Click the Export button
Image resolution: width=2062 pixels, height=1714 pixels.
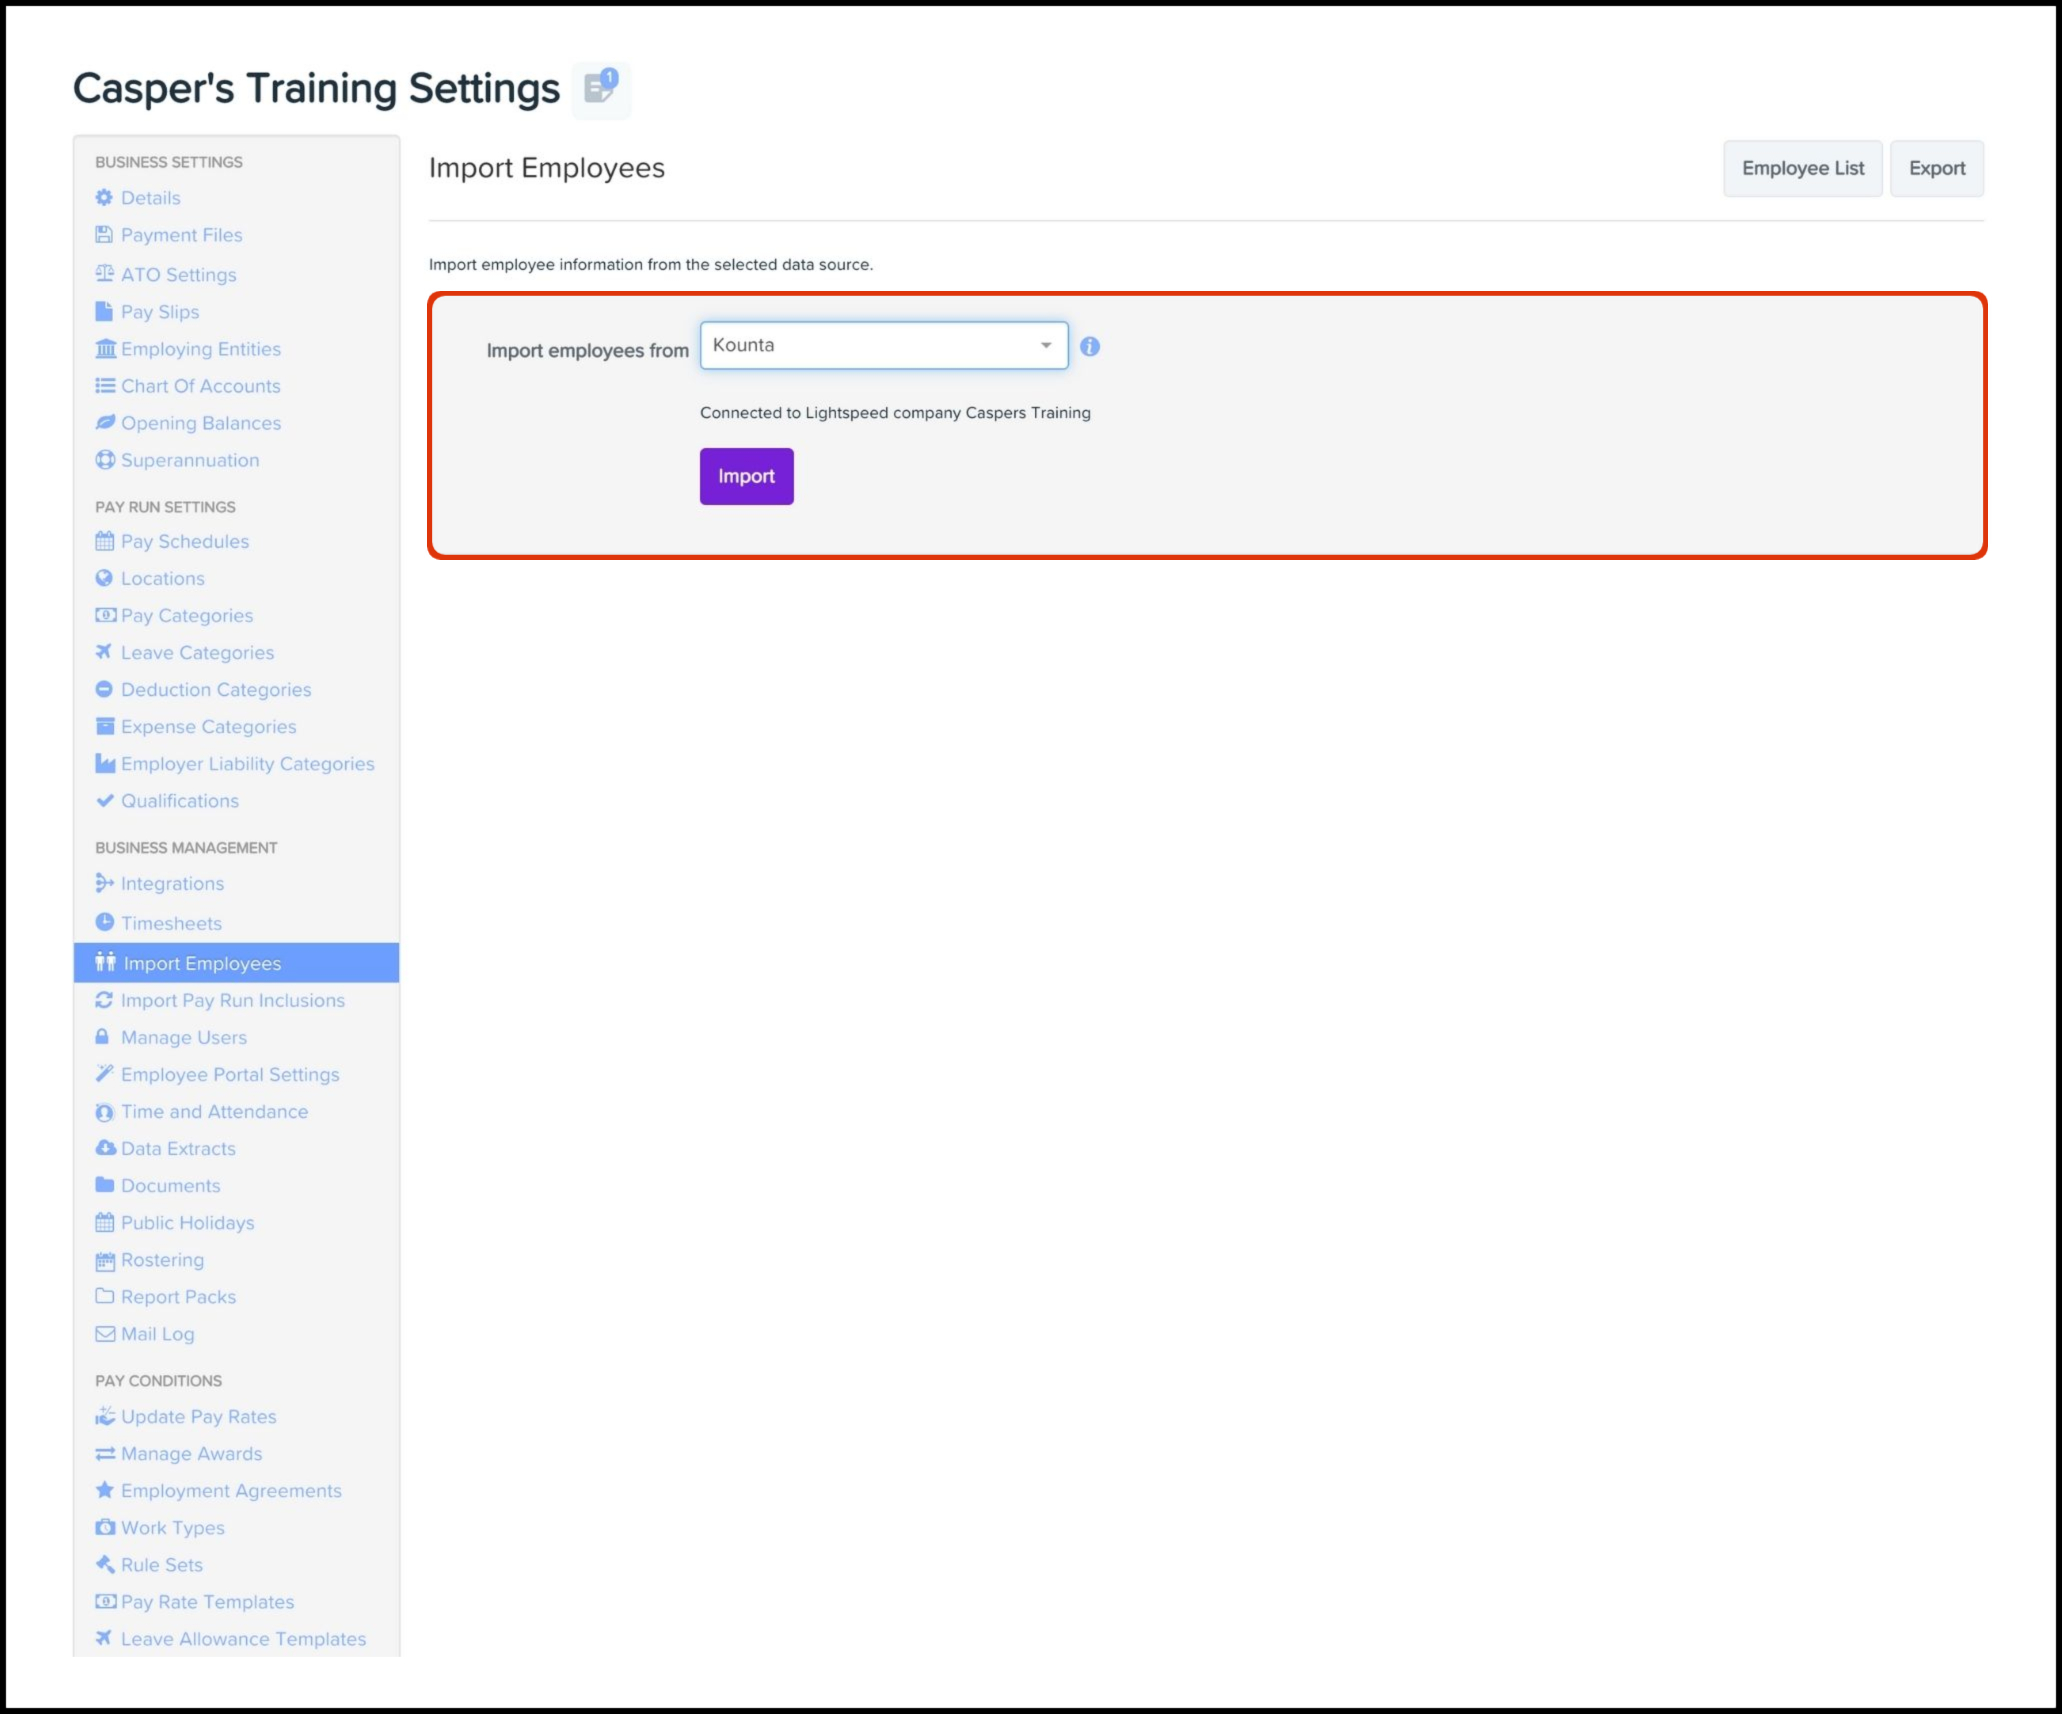pyautogui.click(x=1936, y=168)
